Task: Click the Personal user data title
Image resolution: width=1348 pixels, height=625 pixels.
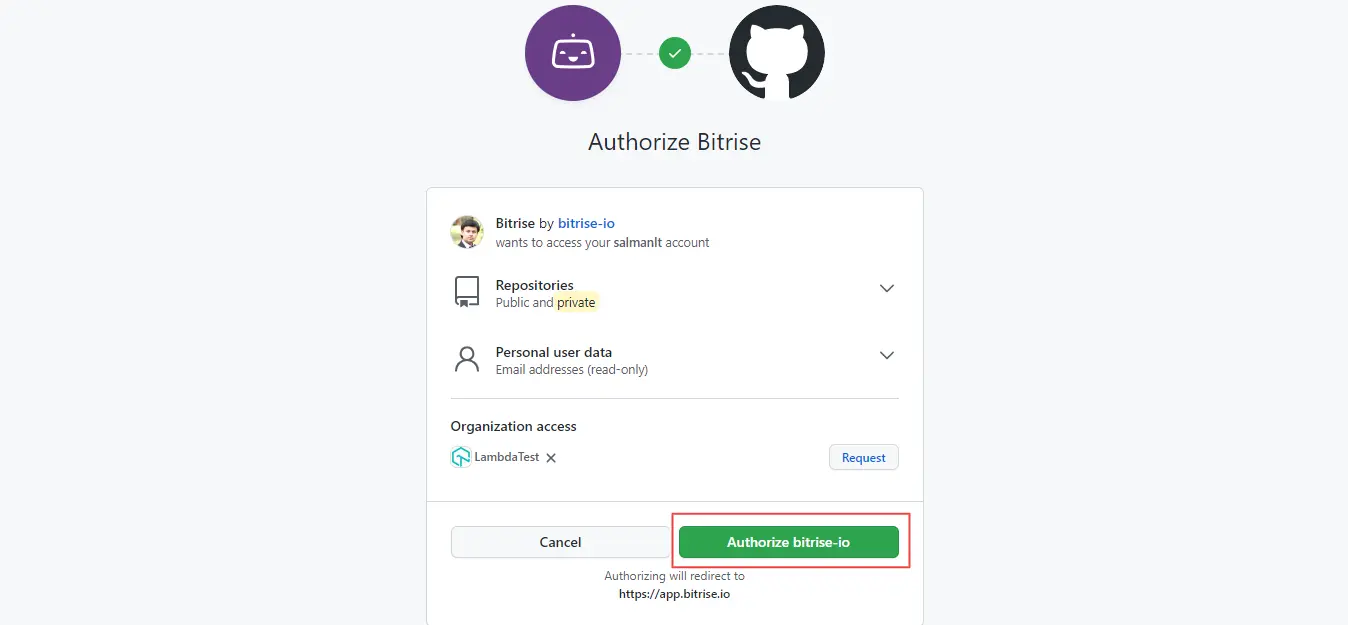Action: tap(554, 352)
